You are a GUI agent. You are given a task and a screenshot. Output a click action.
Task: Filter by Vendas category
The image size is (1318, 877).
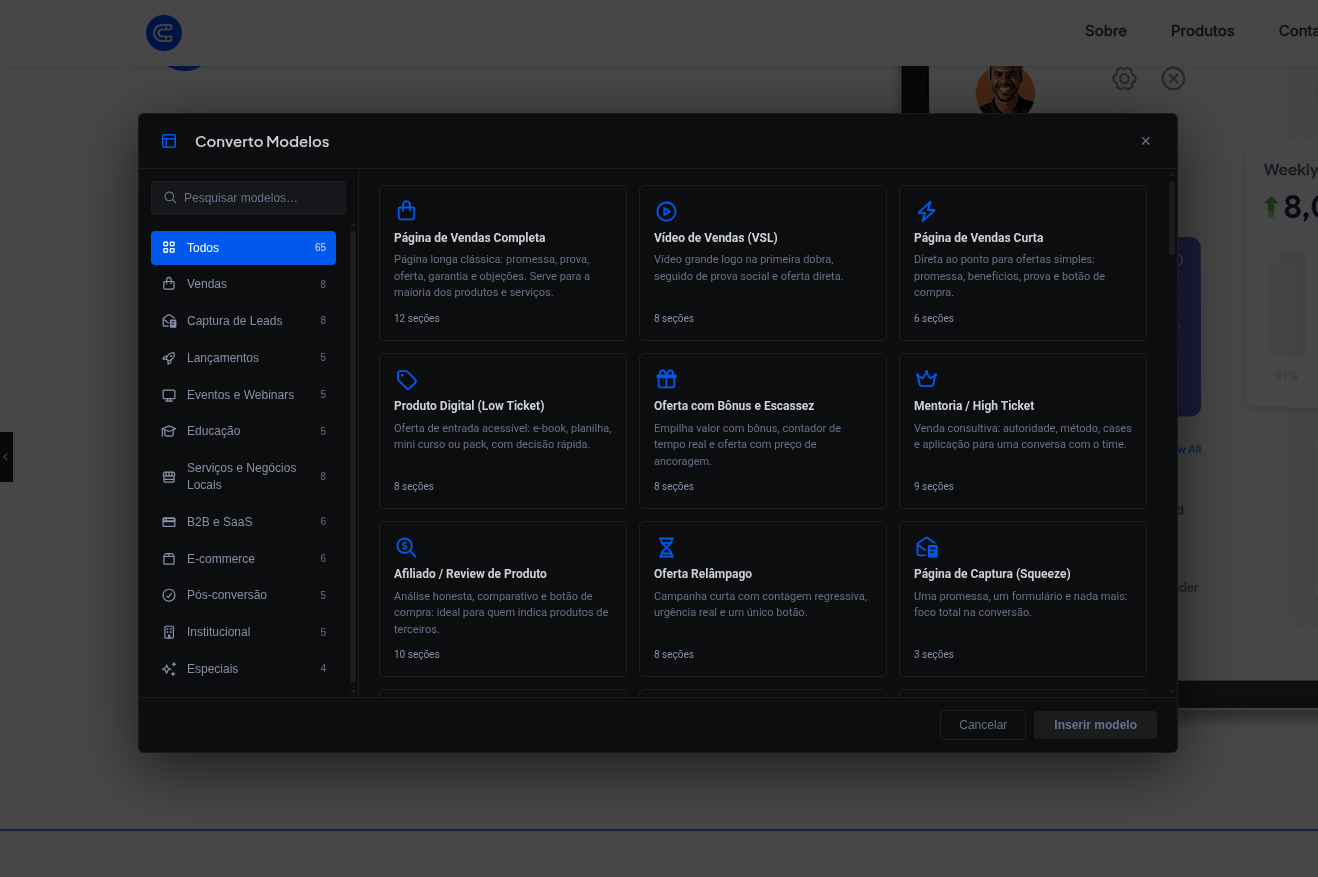click(x=243, y=284)
